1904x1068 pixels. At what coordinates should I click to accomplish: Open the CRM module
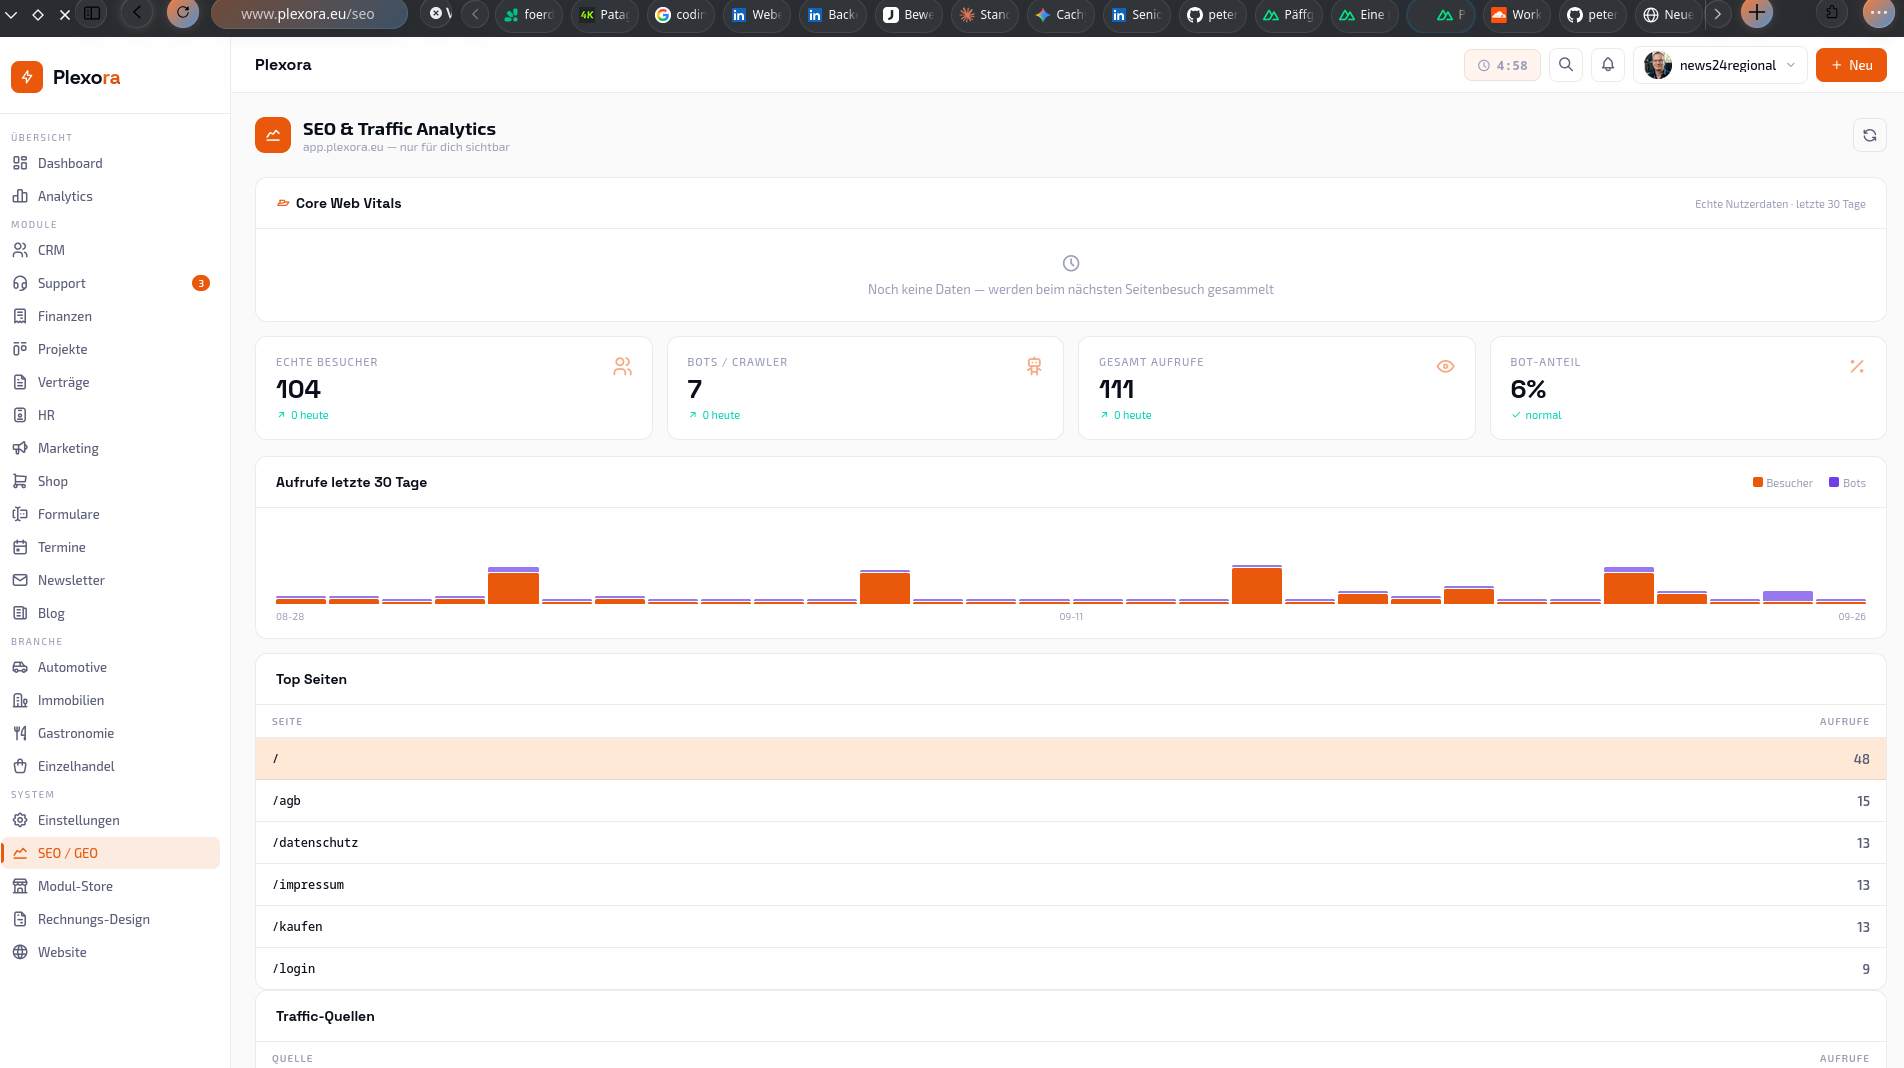(x=110, y=250)
